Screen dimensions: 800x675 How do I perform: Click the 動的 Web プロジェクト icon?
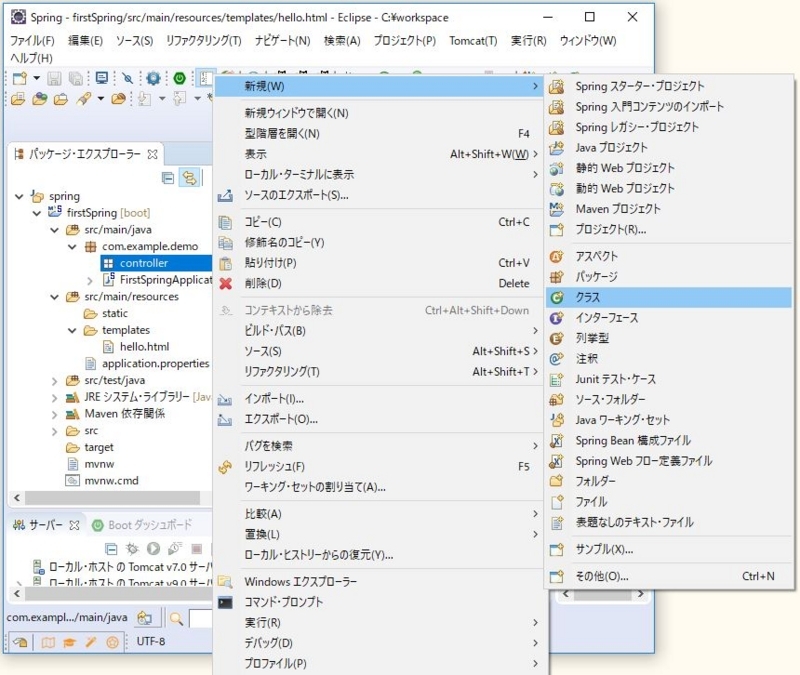557,189
